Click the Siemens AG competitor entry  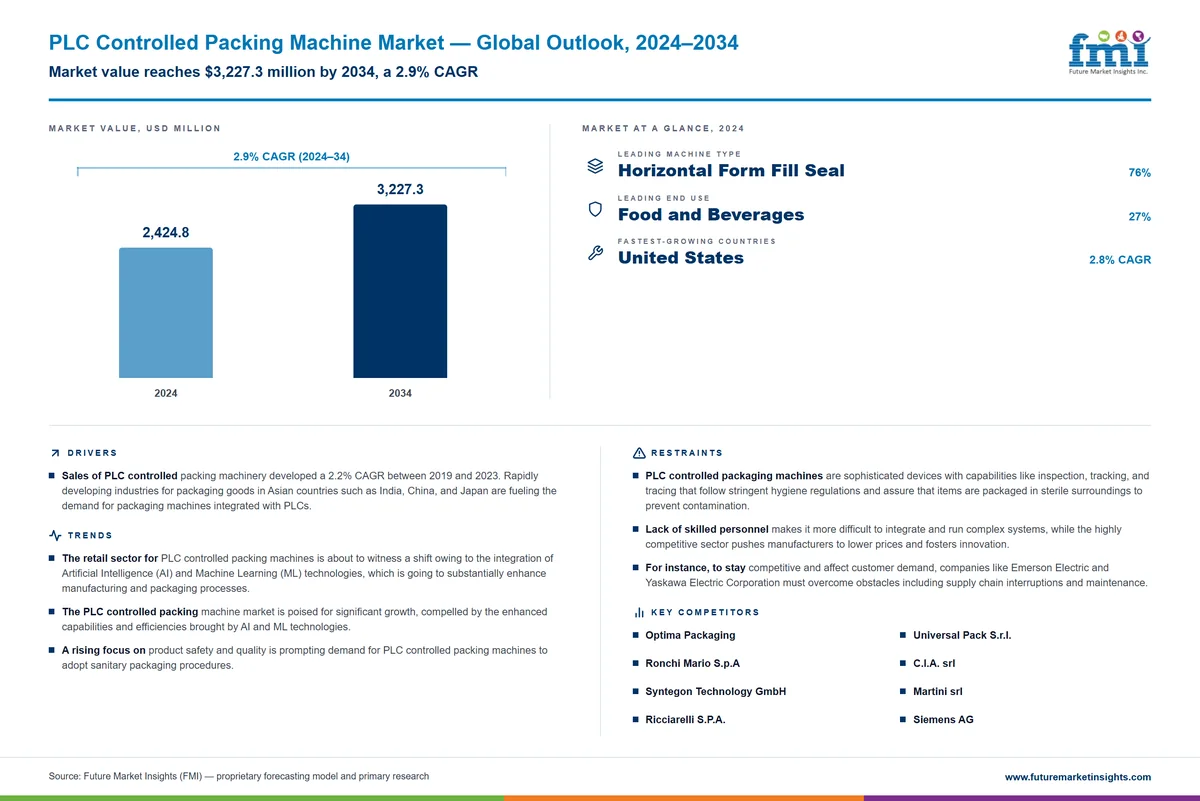click(943, 719)
